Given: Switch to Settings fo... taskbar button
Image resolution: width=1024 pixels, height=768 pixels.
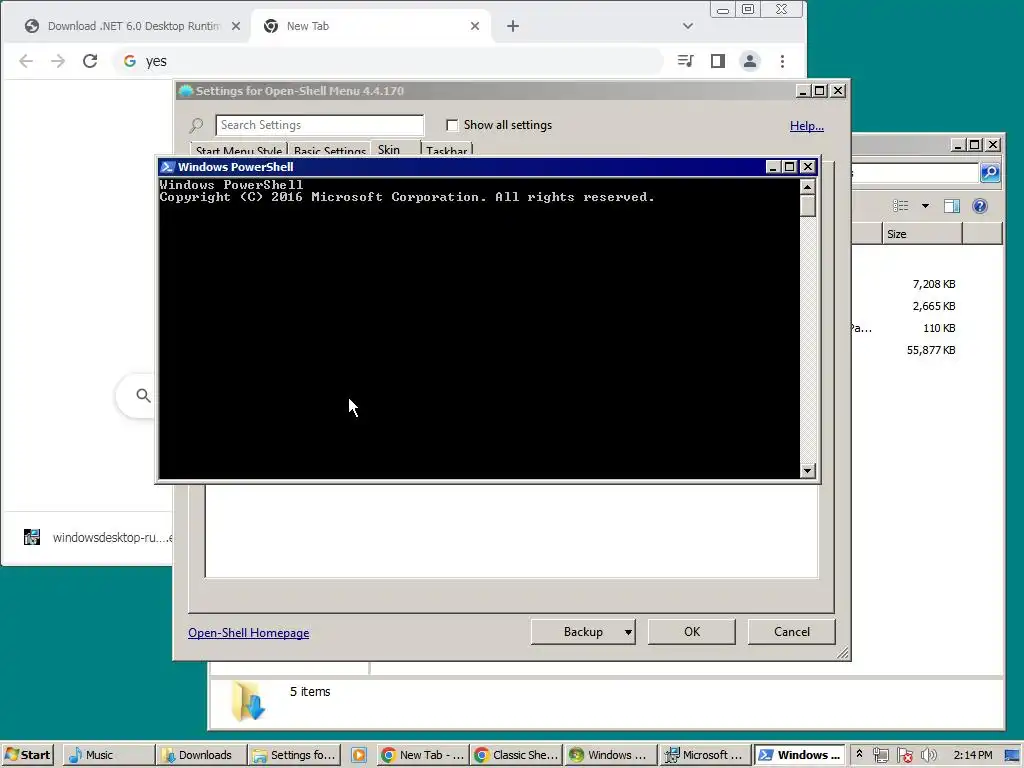Looking at the screenshot, I should tap(294, 755).
